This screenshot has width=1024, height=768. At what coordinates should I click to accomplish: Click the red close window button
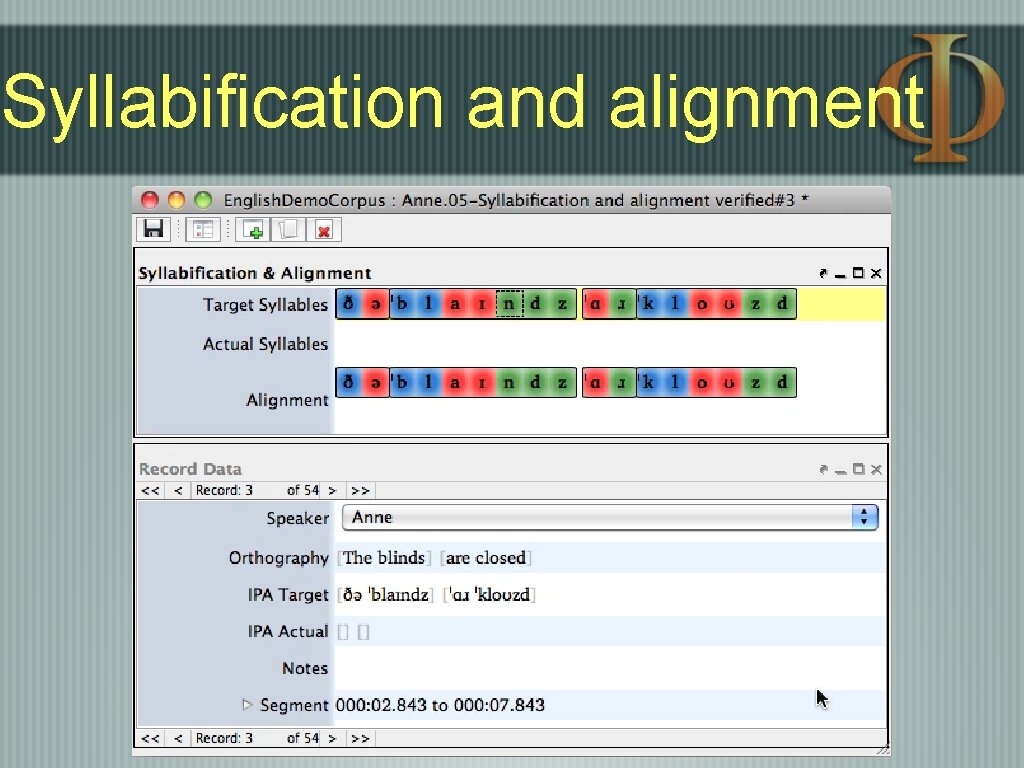tap(150, 200)
